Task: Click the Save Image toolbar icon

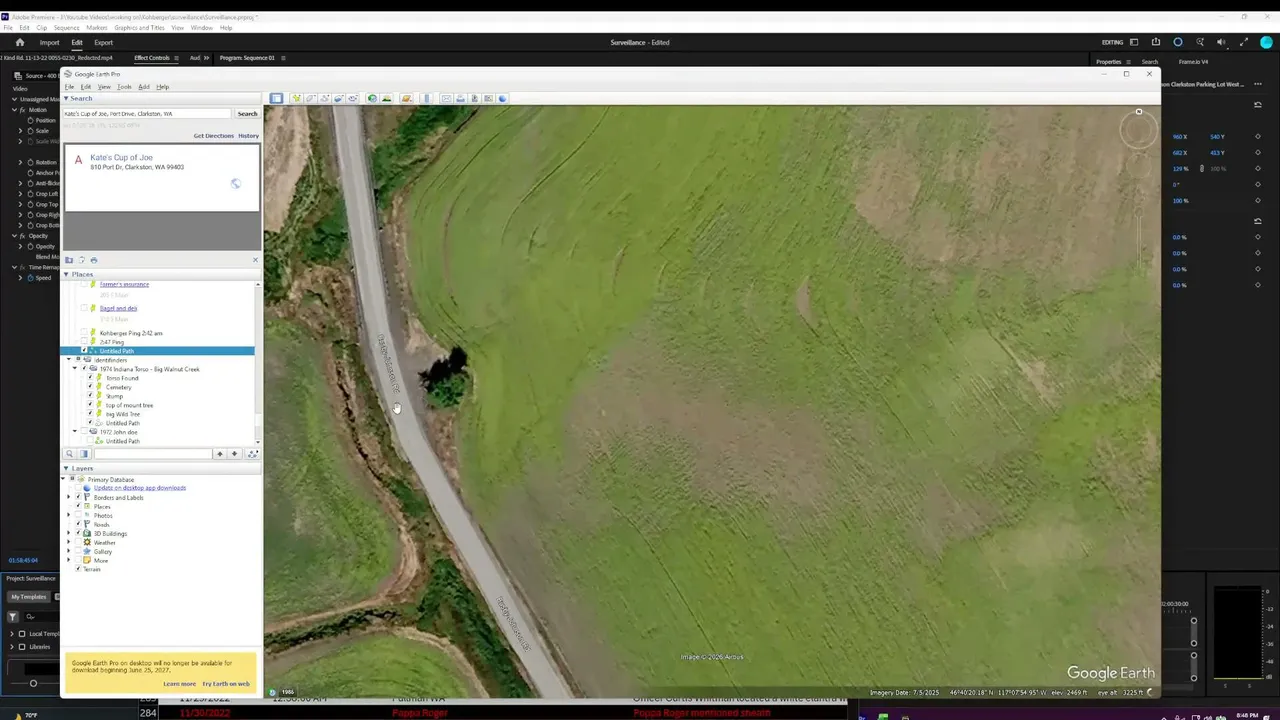Action: point(474,98)
